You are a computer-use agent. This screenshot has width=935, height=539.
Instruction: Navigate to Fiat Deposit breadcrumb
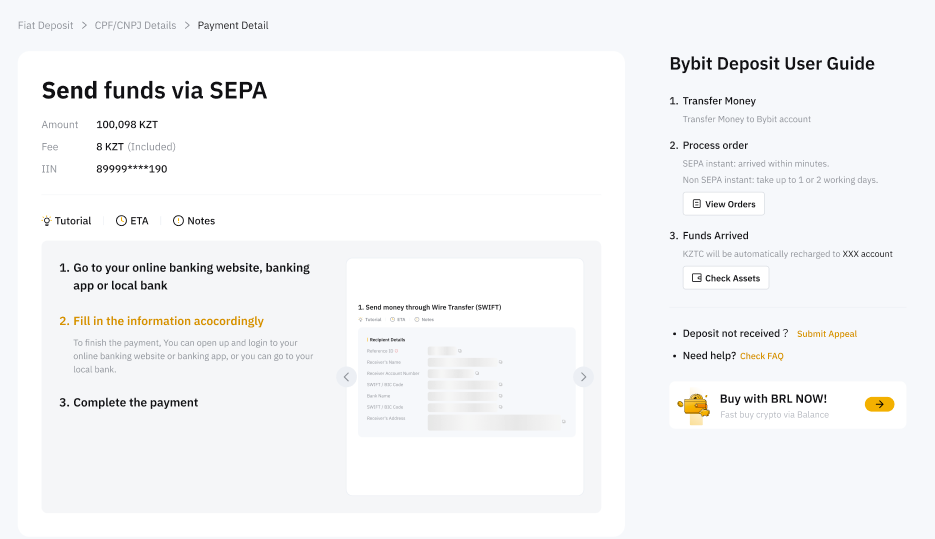[45, 25]
